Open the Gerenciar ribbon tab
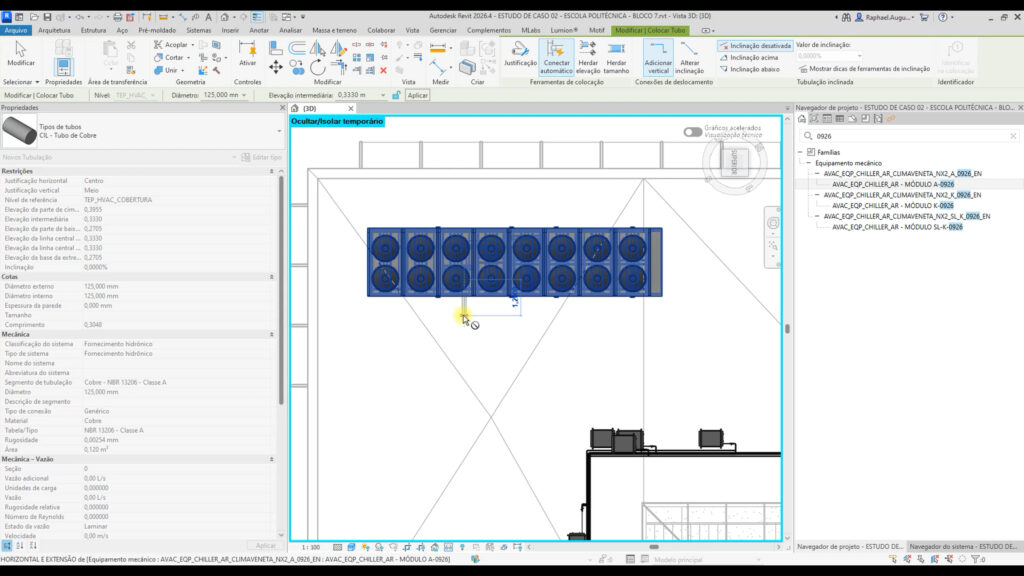1024x576 pixels. 443,30
